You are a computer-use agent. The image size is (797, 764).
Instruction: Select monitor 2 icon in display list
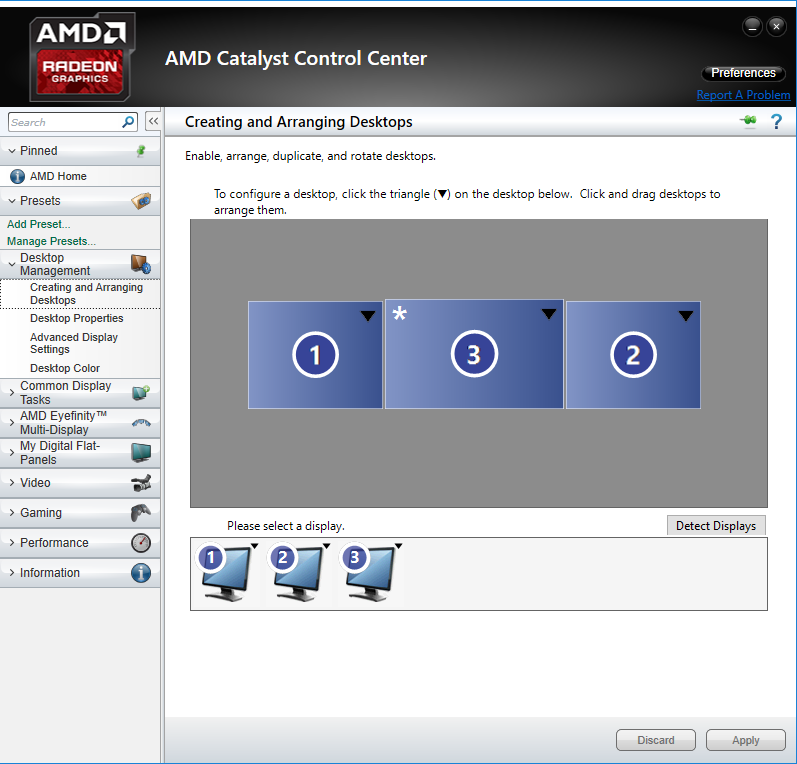[x=296, y=572]
